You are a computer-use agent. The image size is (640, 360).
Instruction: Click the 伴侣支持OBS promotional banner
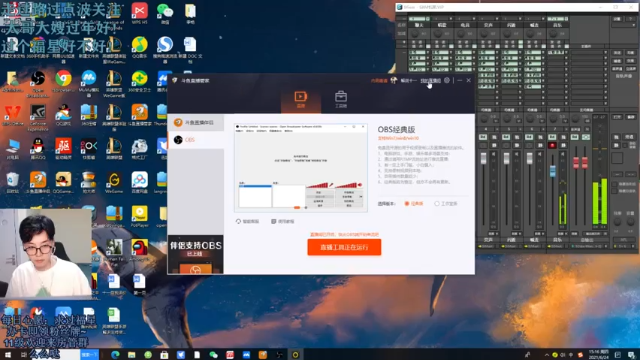(196, 254)
